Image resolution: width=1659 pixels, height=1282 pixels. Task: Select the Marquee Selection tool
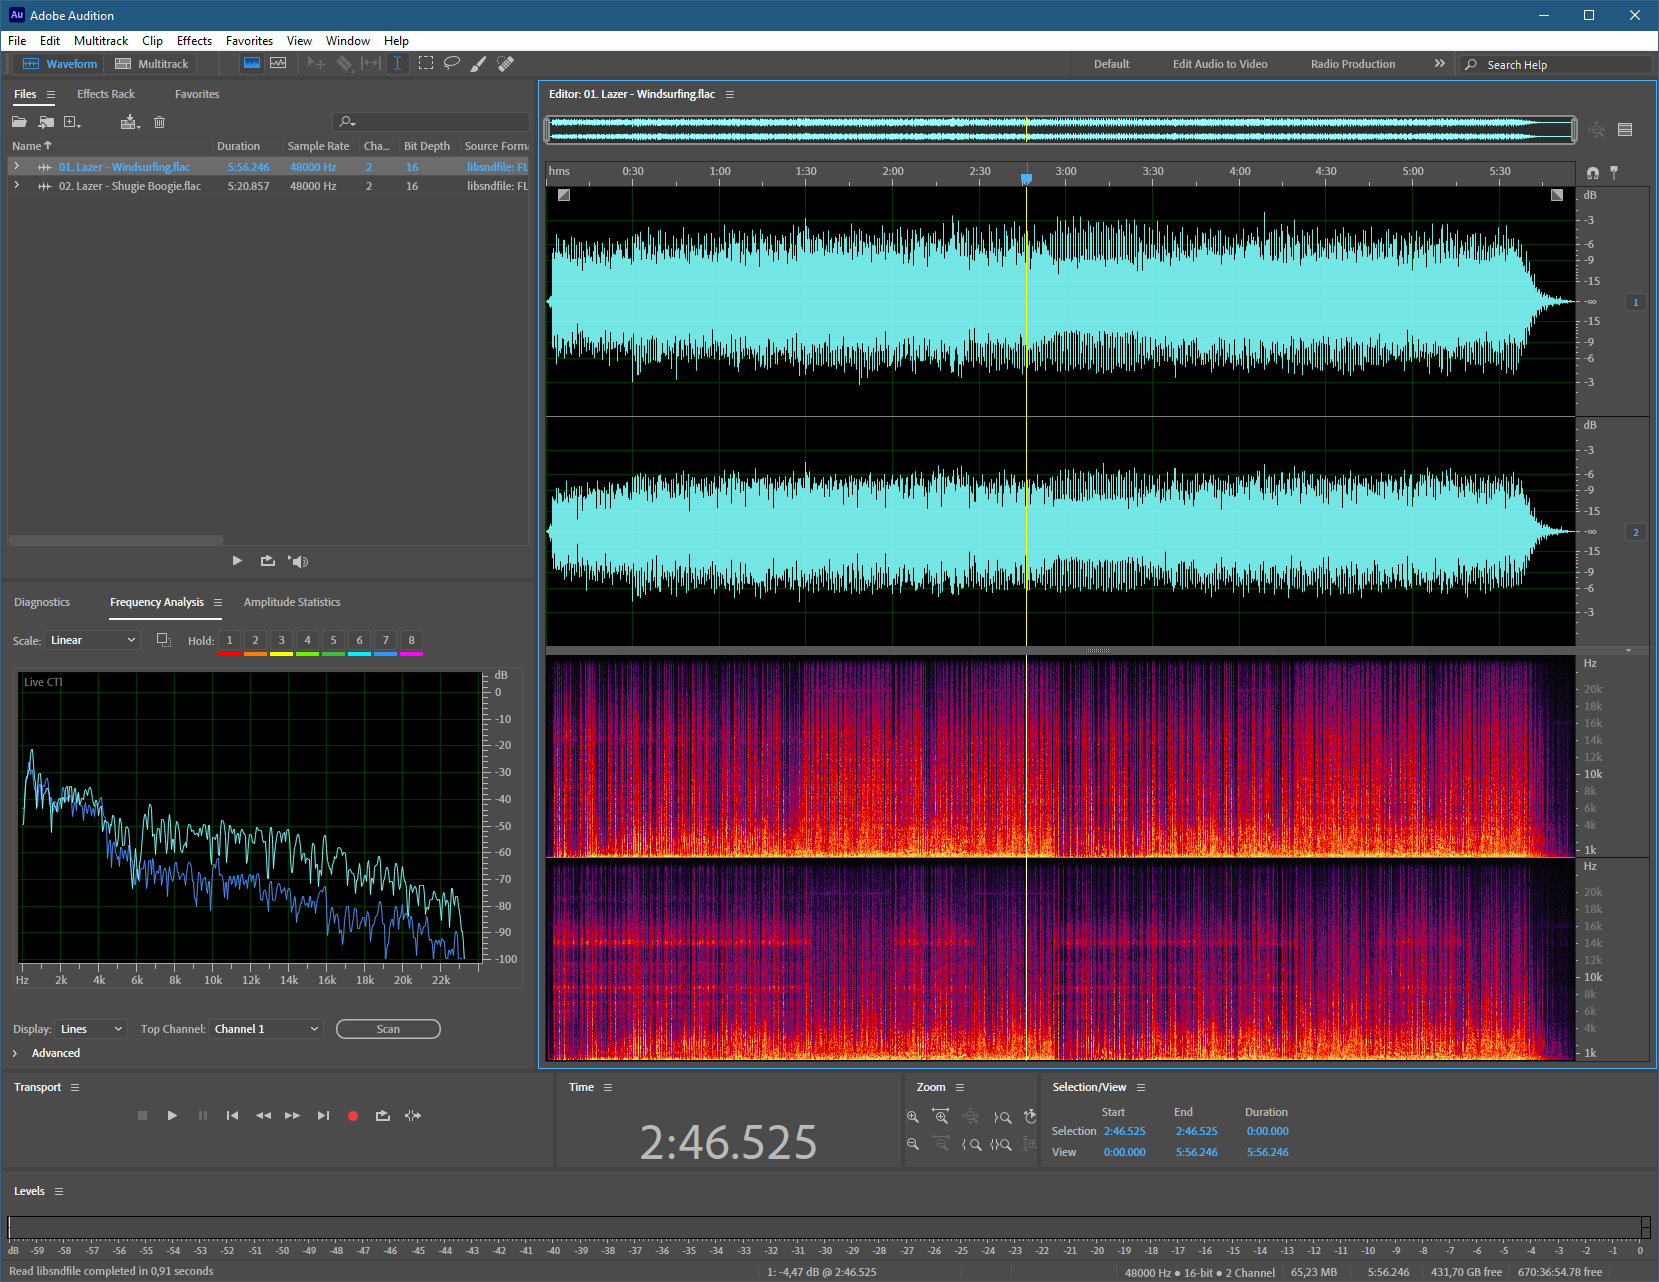pos(426,63)
